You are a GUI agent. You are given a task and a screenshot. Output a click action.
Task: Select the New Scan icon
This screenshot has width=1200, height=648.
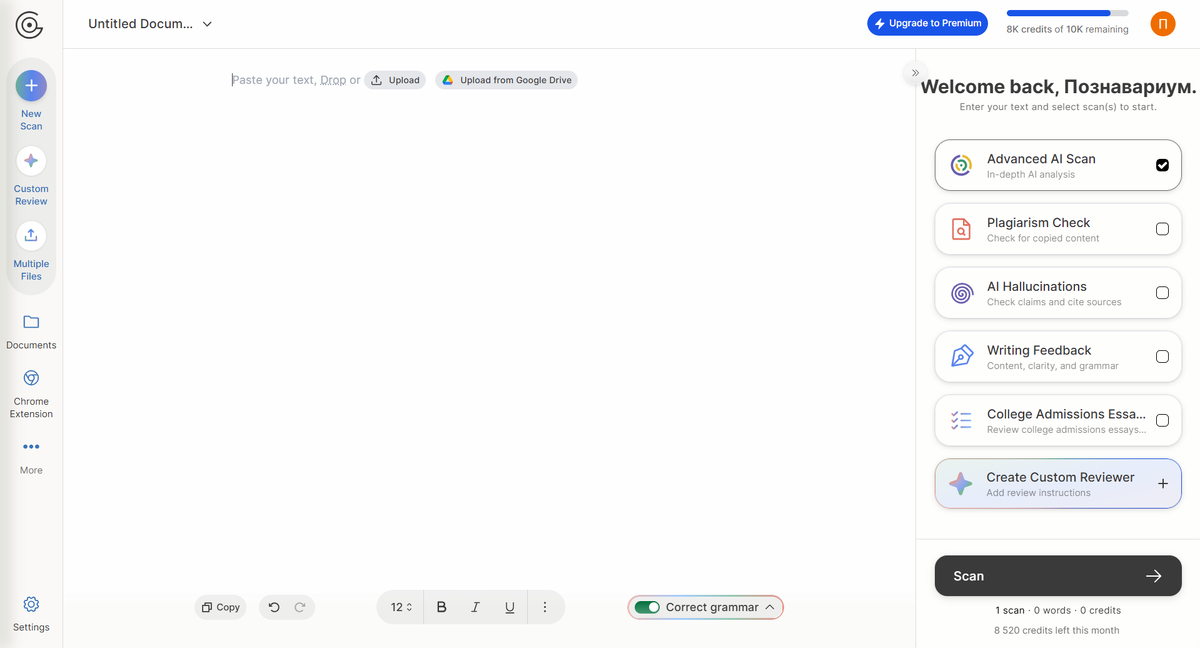click(31, 86)
